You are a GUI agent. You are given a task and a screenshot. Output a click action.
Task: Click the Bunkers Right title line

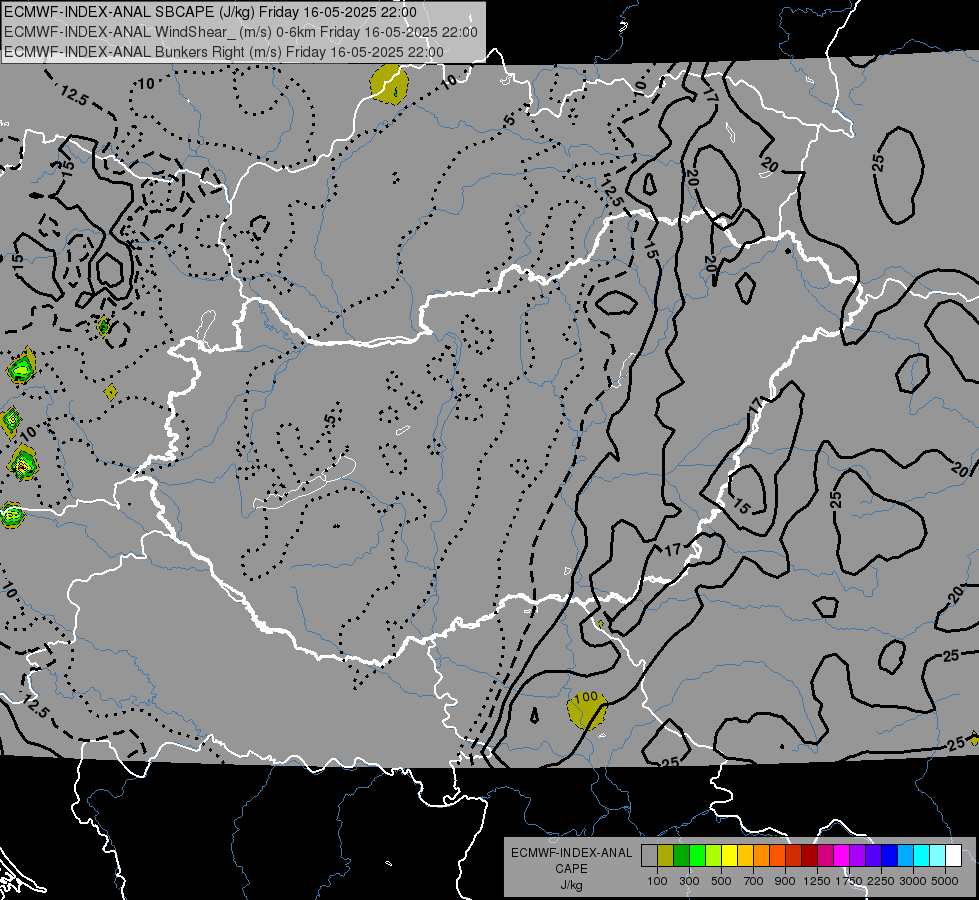coord(224,52)
